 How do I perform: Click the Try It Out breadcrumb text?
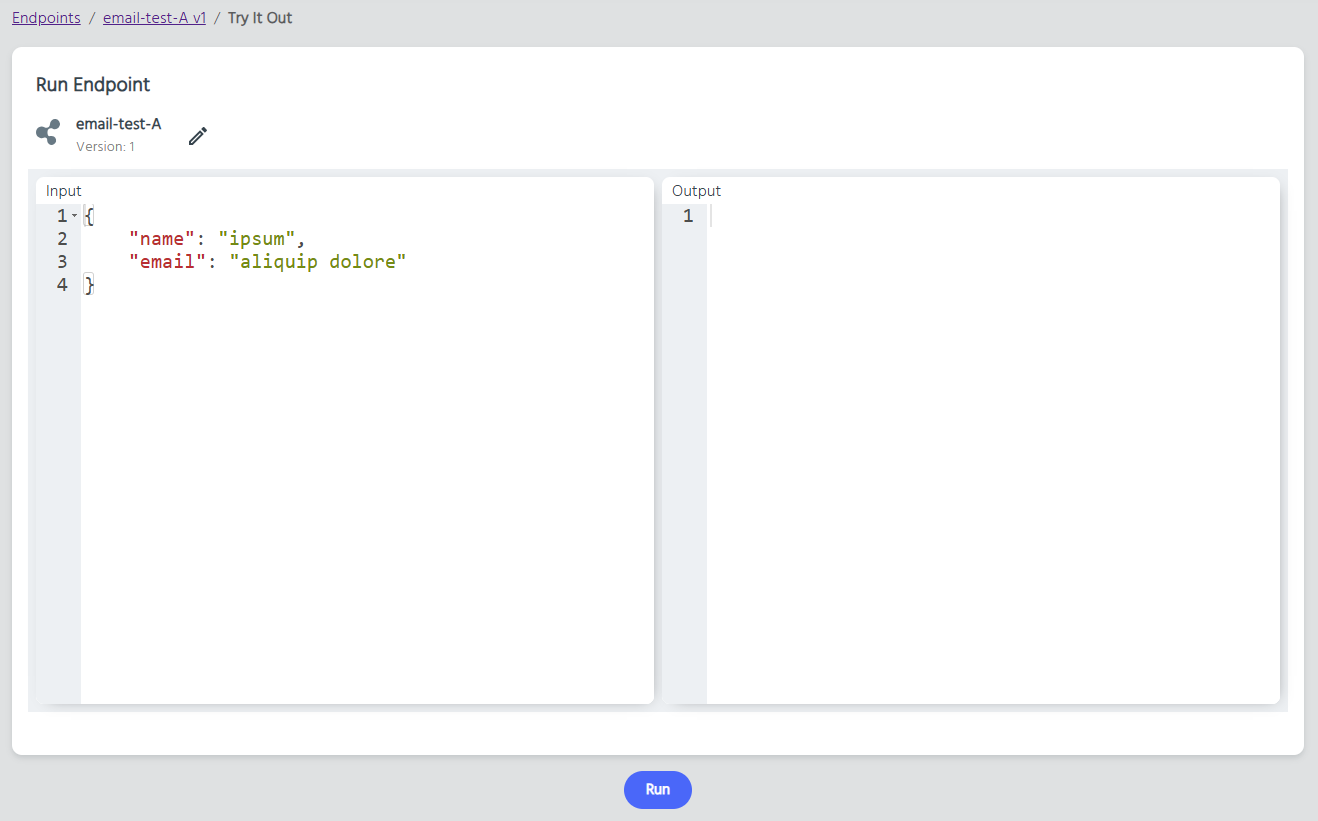[x=260, y=18]
